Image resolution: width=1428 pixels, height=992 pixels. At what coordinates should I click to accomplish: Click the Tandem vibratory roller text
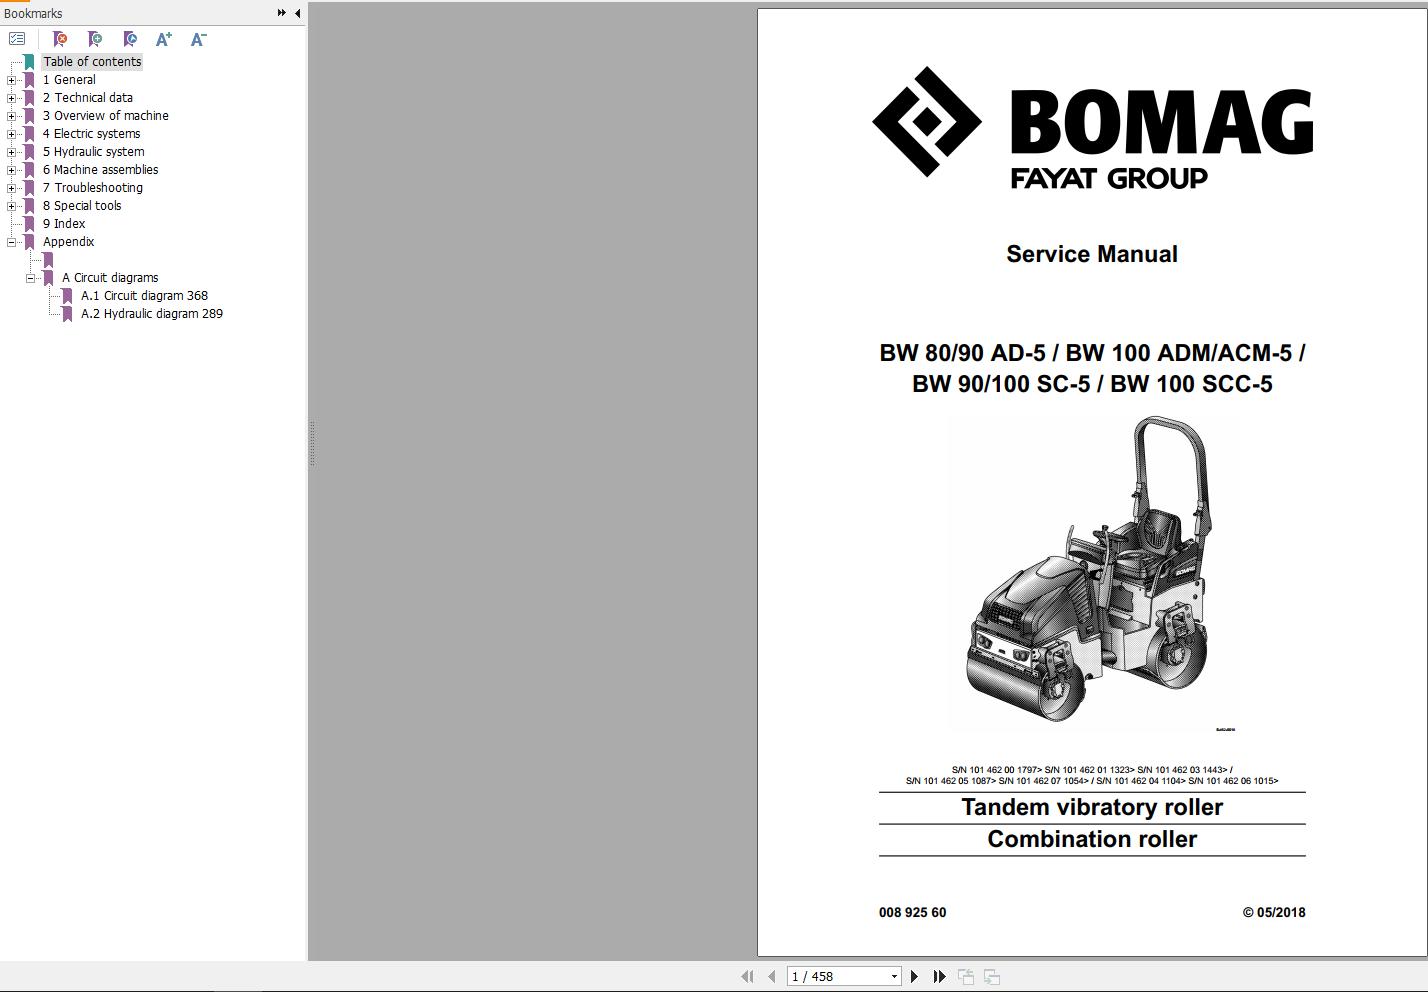(1092, 808)
